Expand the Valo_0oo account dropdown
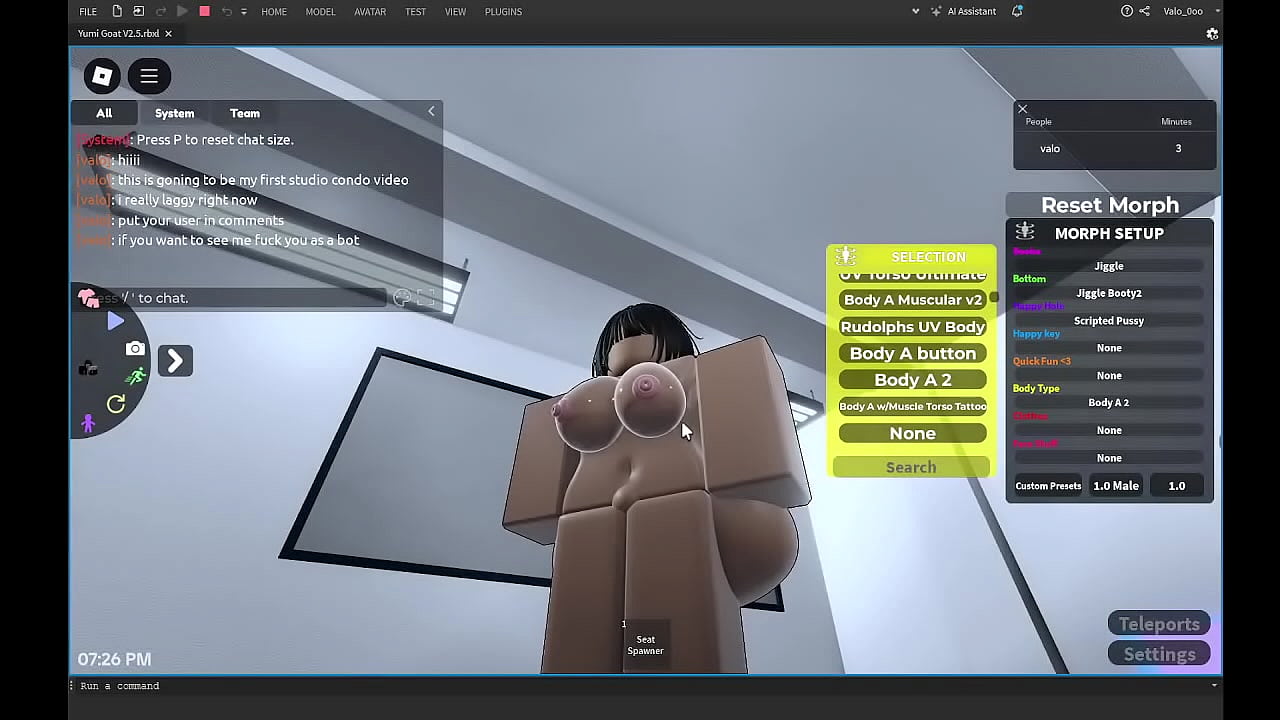This screenshot has height=720, width=1280. 1217,11
